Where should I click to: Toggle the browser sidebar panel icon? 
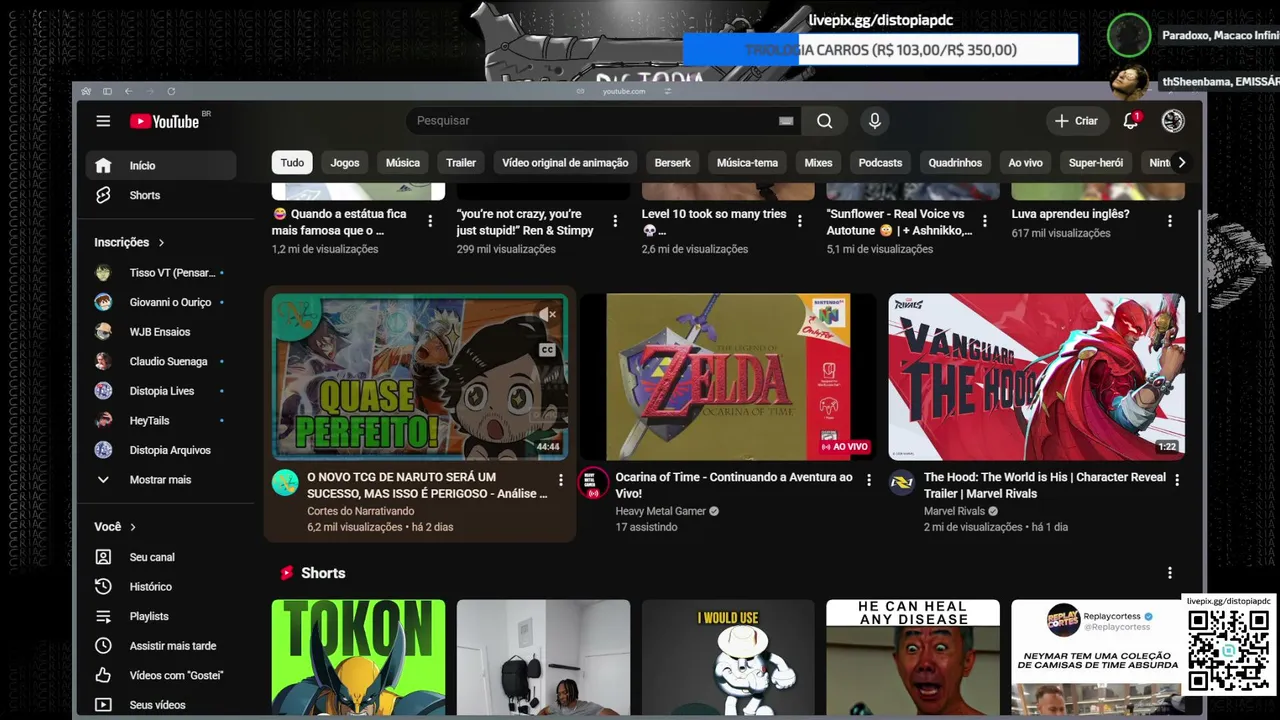point(107,91)
